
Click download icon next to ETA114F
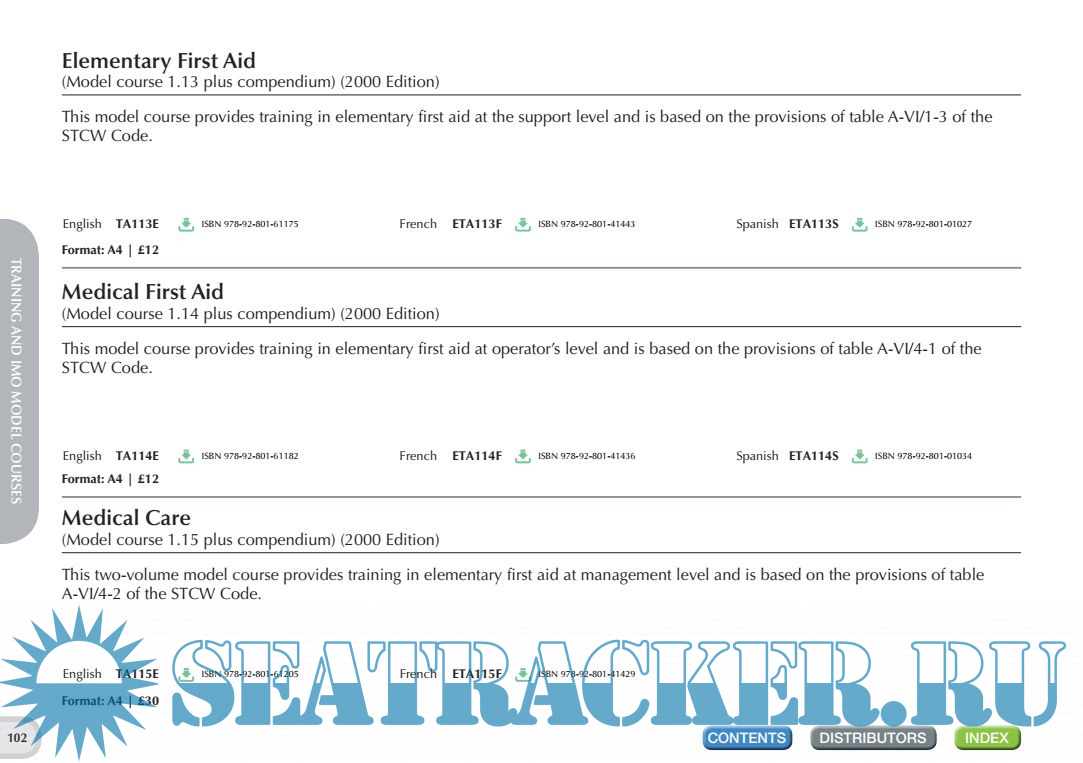click(x=522, y=456)
